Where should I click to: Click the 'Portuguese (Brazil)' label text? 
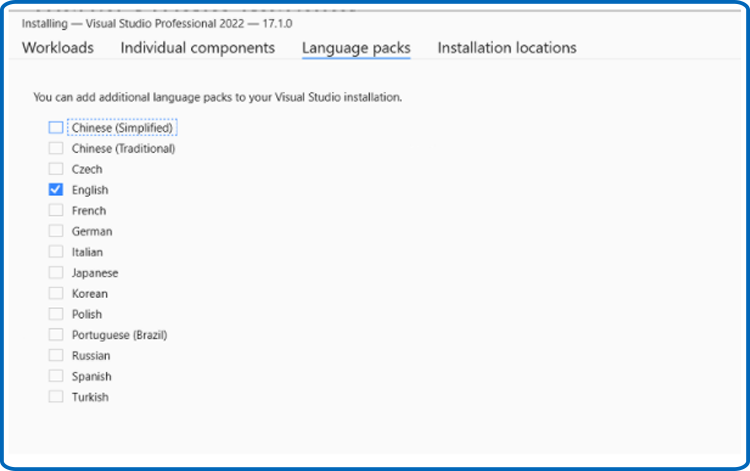[x=120, y=335]
